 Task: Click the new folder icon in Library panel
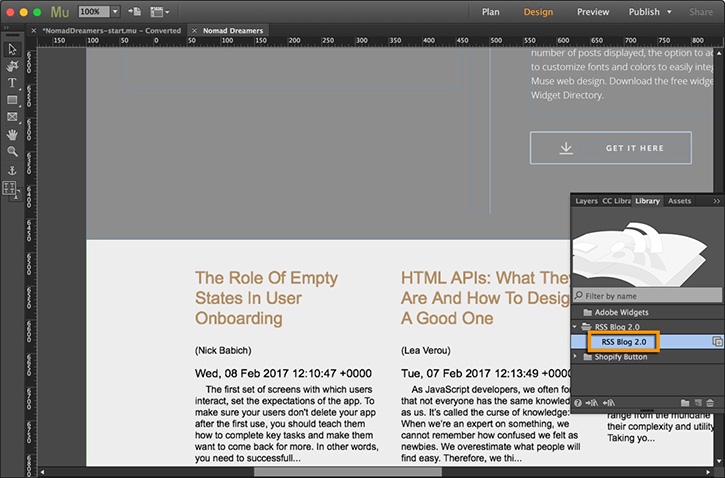(685, 403)
